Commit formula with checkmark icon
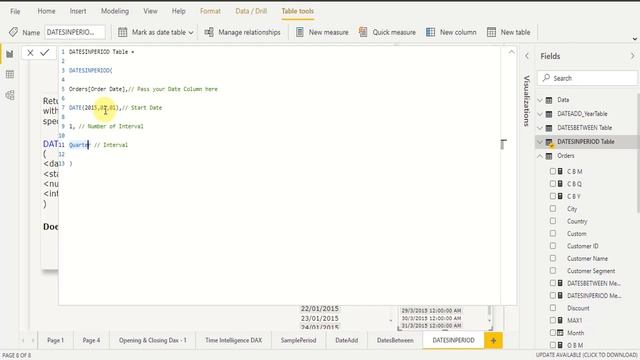This screenshot has width=640, height=360. pos(44,52)
